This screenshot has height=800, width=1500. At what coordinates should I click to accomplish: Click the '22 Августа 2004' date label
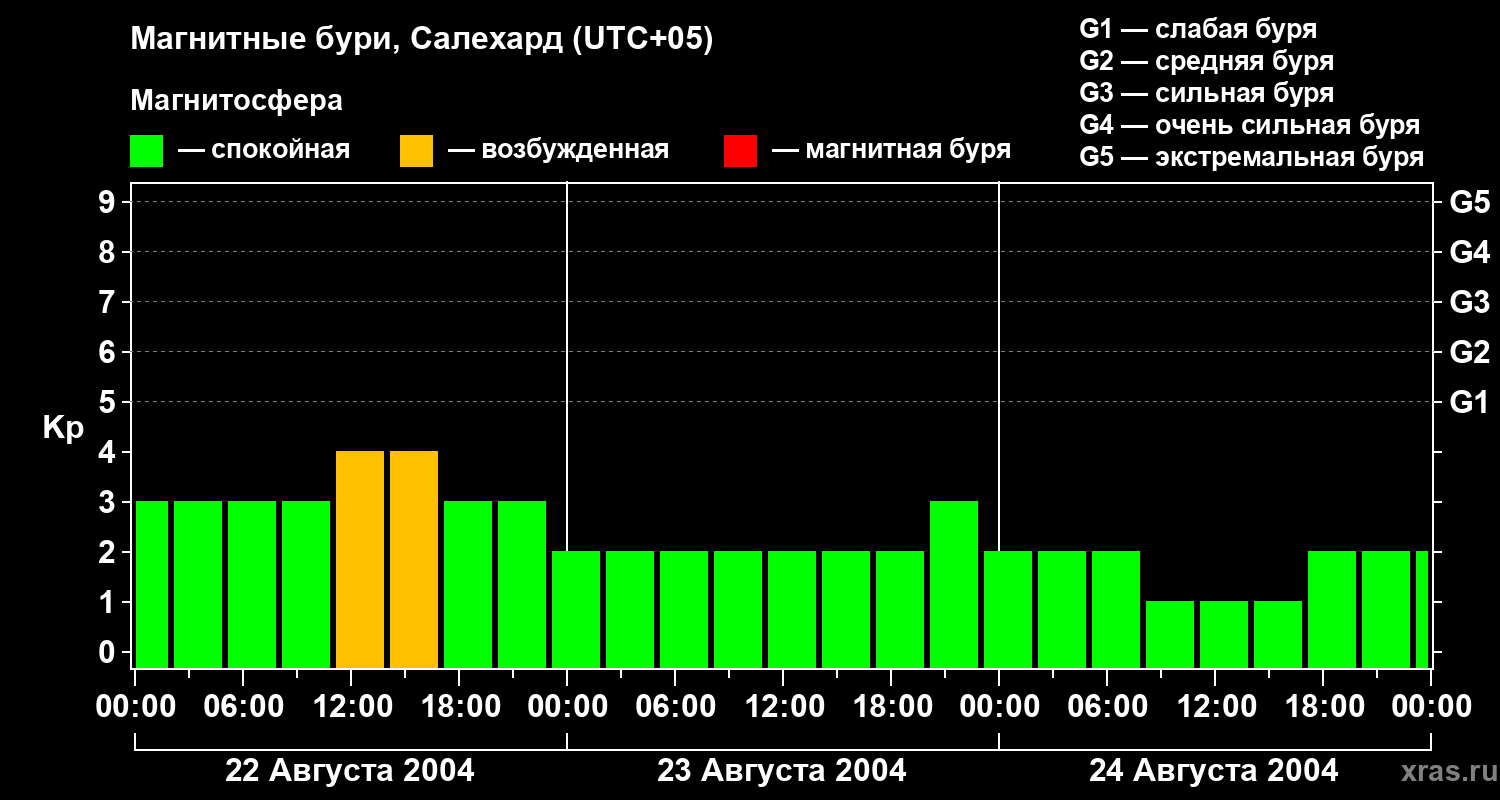pyautogui.click(x=350, y=771)
